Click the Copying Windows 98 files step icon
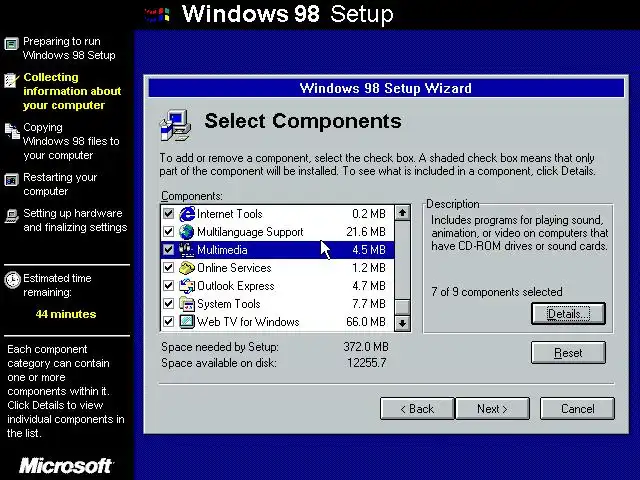This screenshot has height=480, width=640. coord(12,131)
